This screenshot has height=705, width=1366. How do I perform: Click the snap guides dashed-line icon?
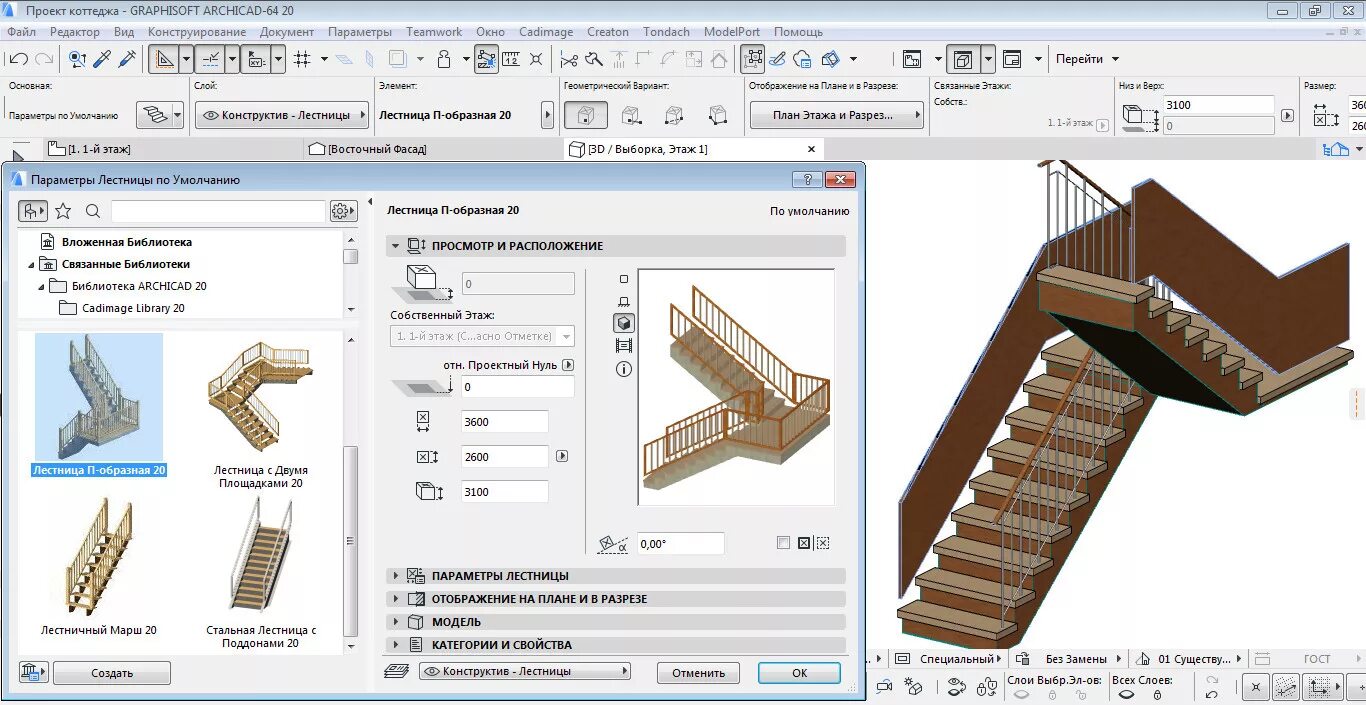209,59
